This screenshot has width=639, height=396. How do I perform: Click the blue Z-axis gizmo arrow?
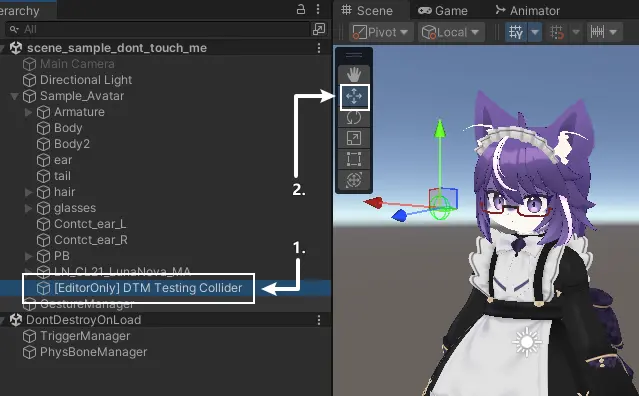[399, 216]
